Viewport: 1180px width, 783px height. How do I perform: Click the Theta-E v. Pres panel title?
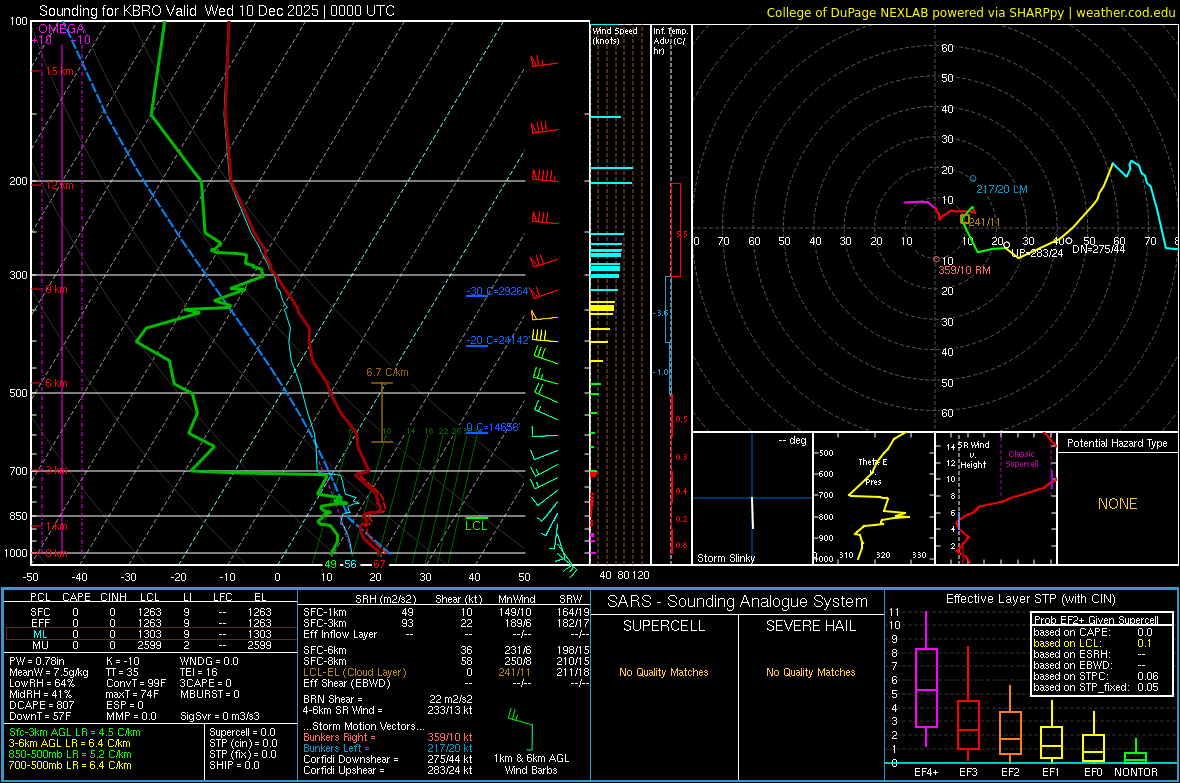873,471
